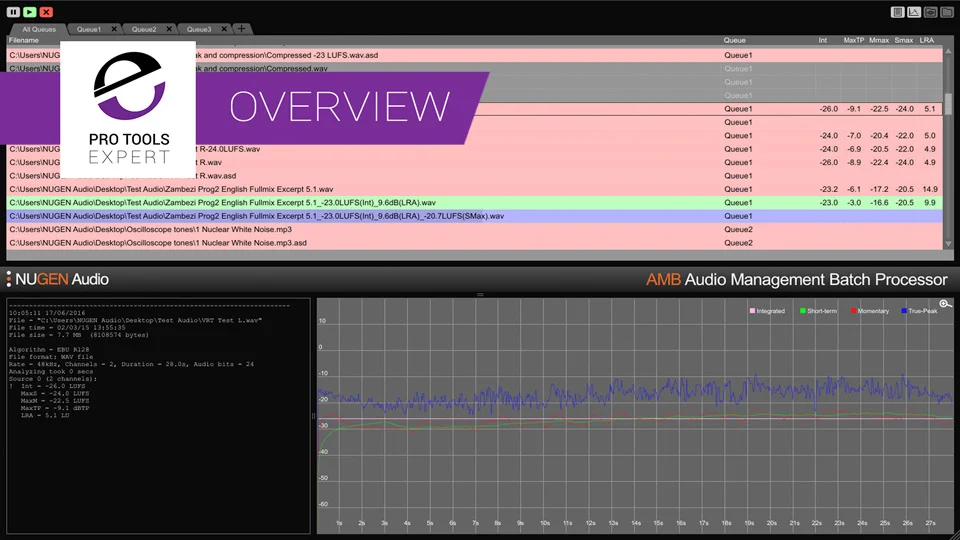Click the file list scroll down arrow
The image size is (960, 540).
click(x=948, y=244)
